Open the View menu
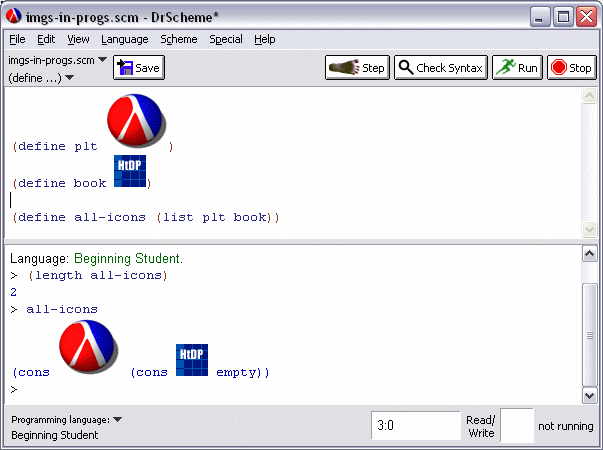The width and height of the screenshot is (603, 450). tap(78, 39)
